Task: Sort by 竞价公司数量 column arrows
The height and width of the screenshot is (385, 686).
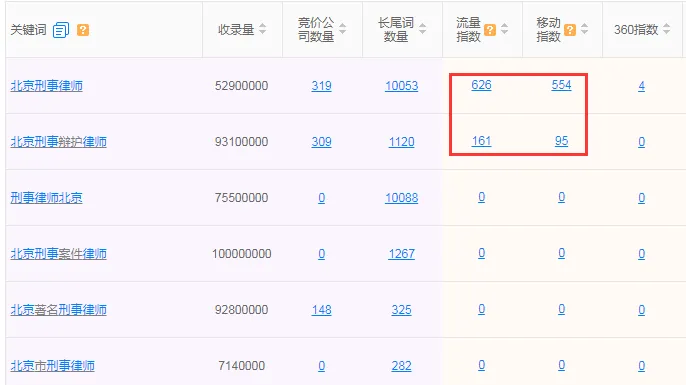Action: tap(343, 29)
